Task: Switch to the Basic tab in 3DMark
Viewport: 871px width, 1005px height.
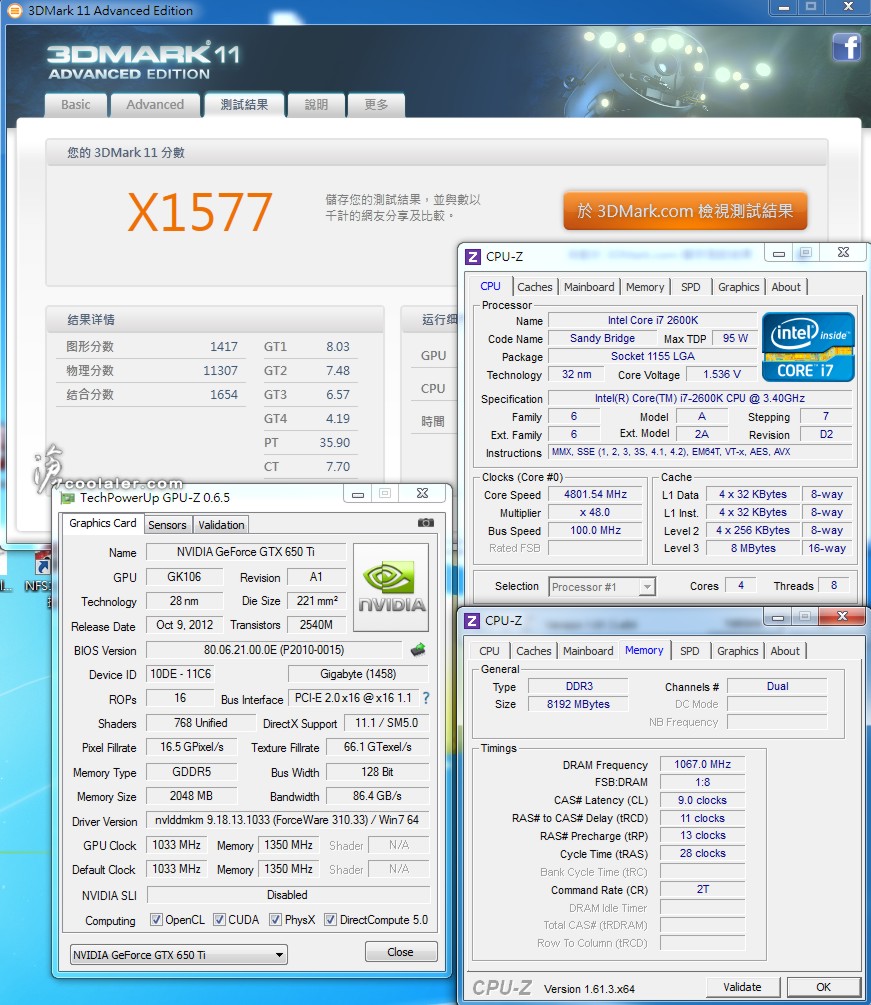Action: [76, 104]
